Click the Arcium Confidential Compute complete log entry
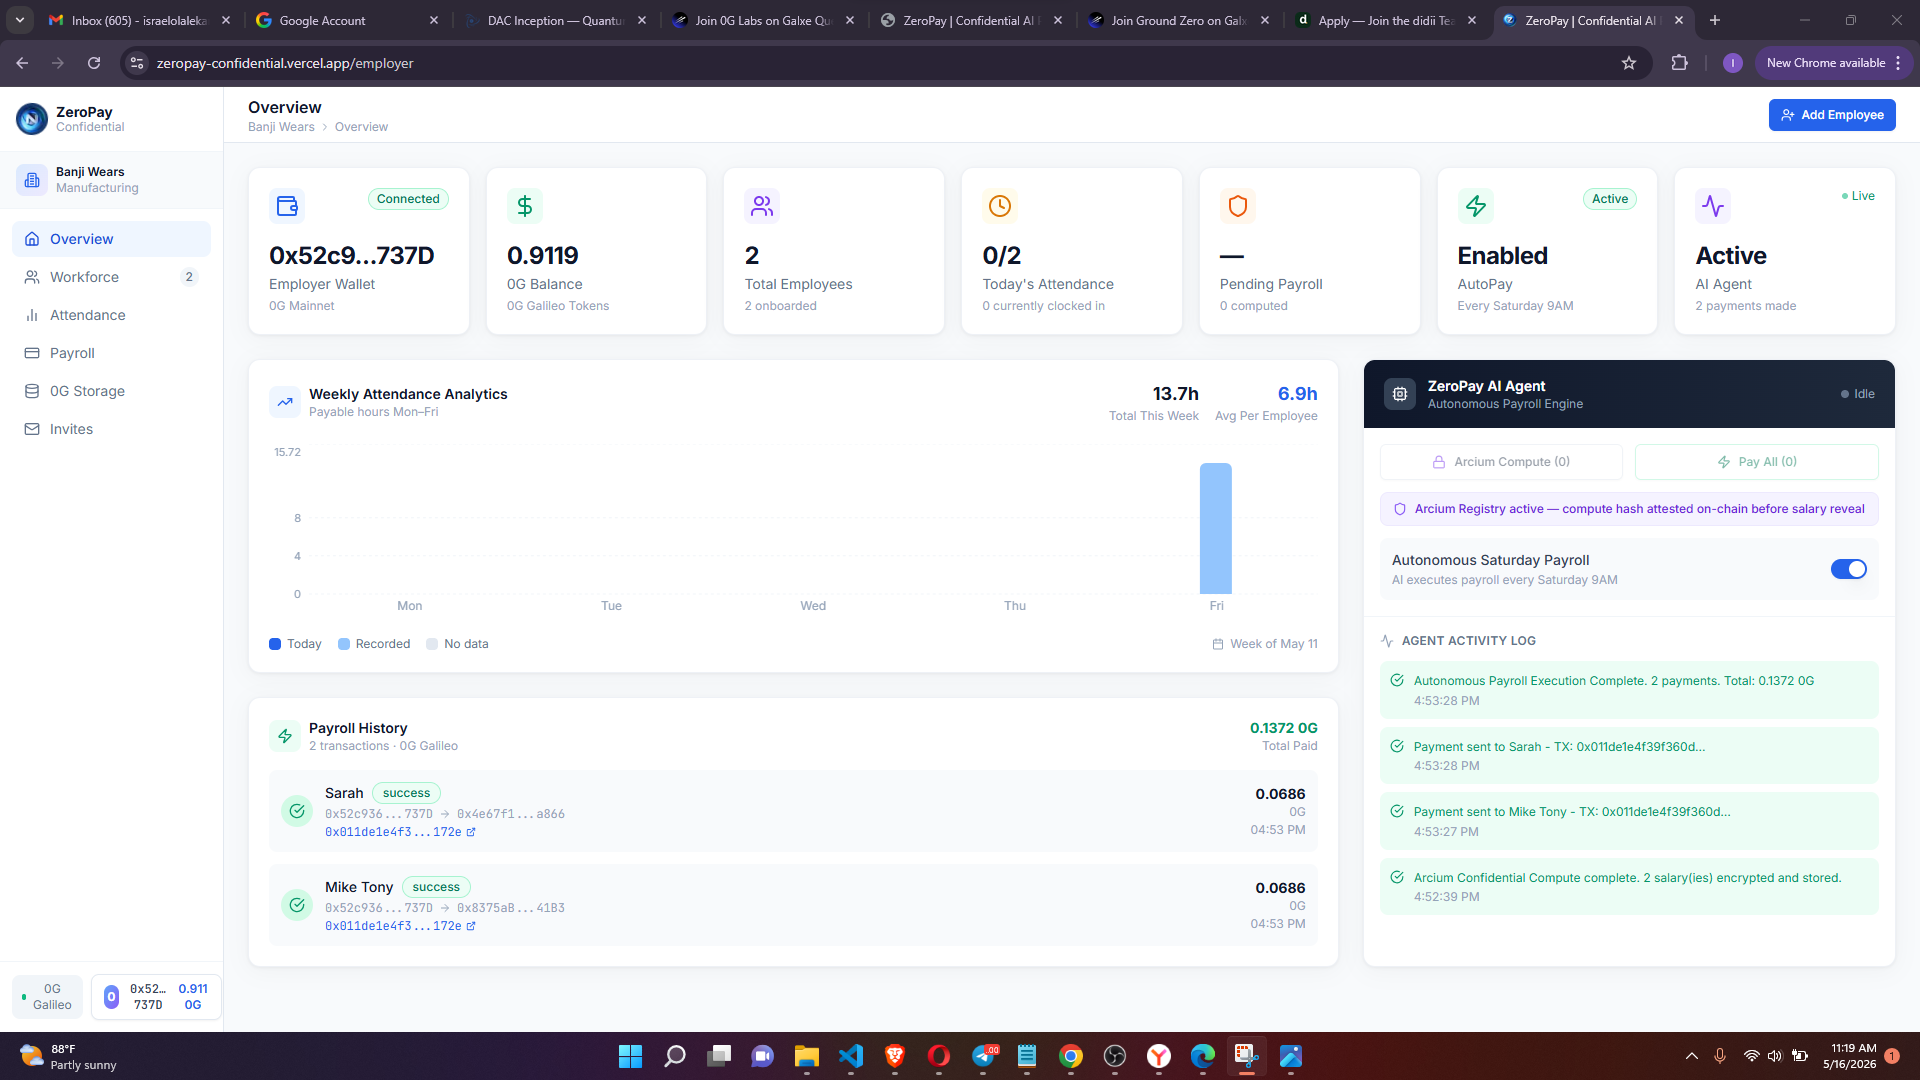Image resolution: width=1920 pixels, height=1080 pixels. pos(1629,887)
